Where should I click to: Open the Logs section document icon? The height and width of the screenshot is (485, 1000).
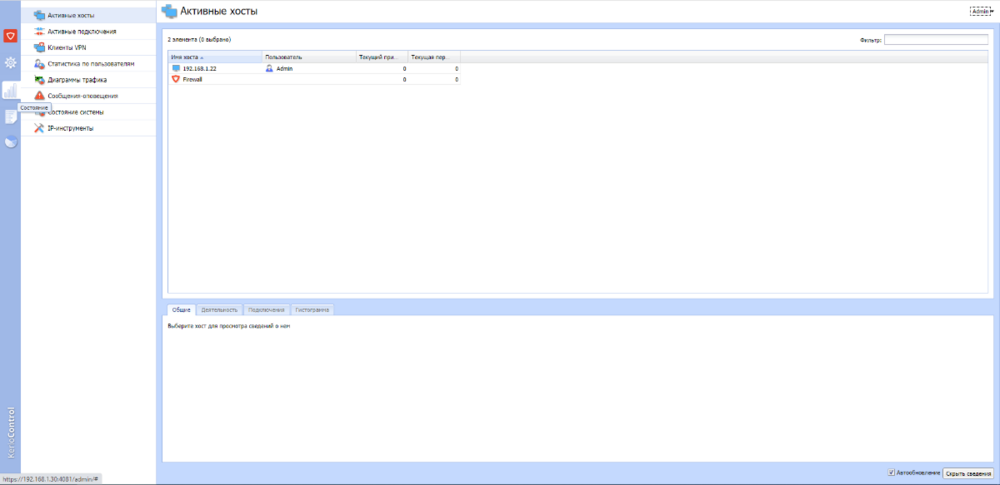tap(10, 117)
